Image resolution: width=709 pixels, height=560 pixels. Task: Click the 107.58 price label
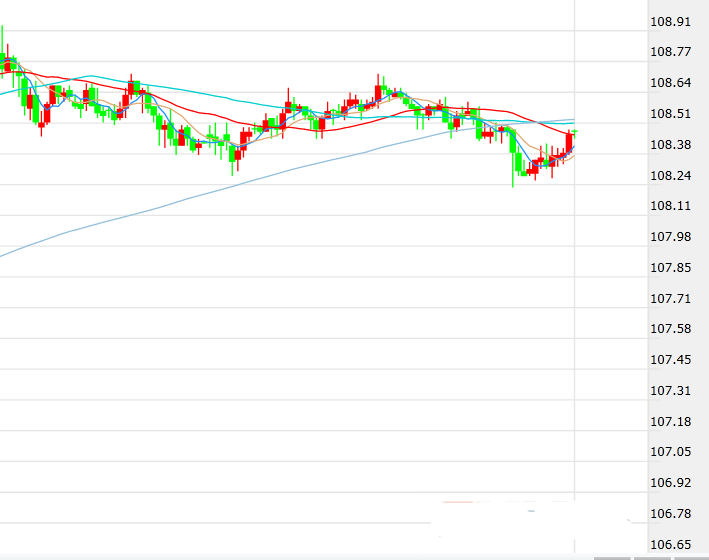tap(671, 329)
